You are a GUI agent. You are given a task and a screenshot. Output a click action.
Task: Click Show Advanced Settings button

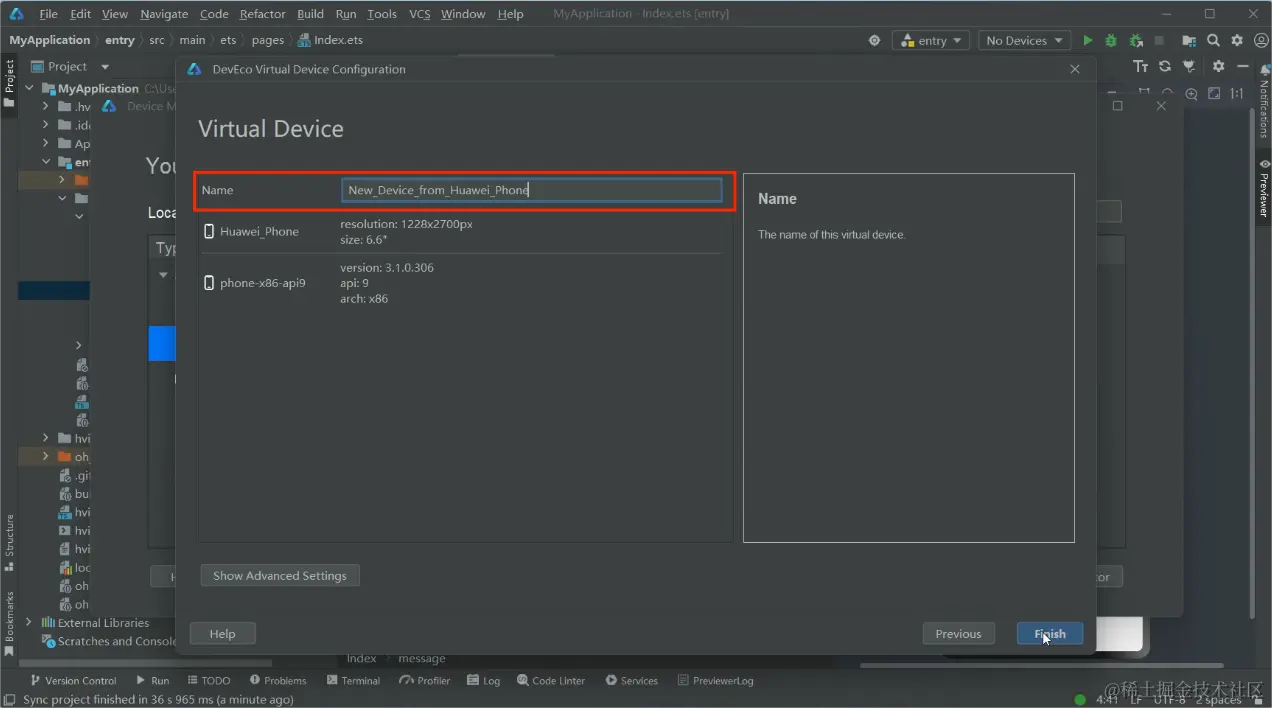point(279,576)
